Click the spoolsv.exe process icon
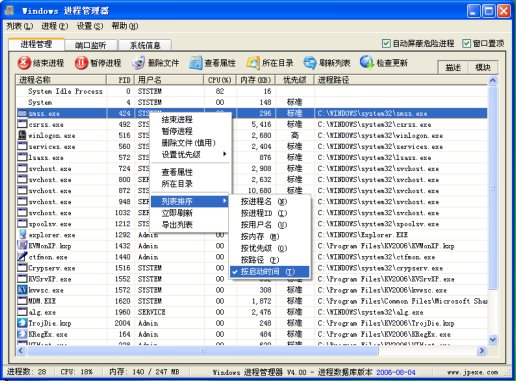Viewport: 516px width, 381px height. pyautogui.click(x=22, y=223)
